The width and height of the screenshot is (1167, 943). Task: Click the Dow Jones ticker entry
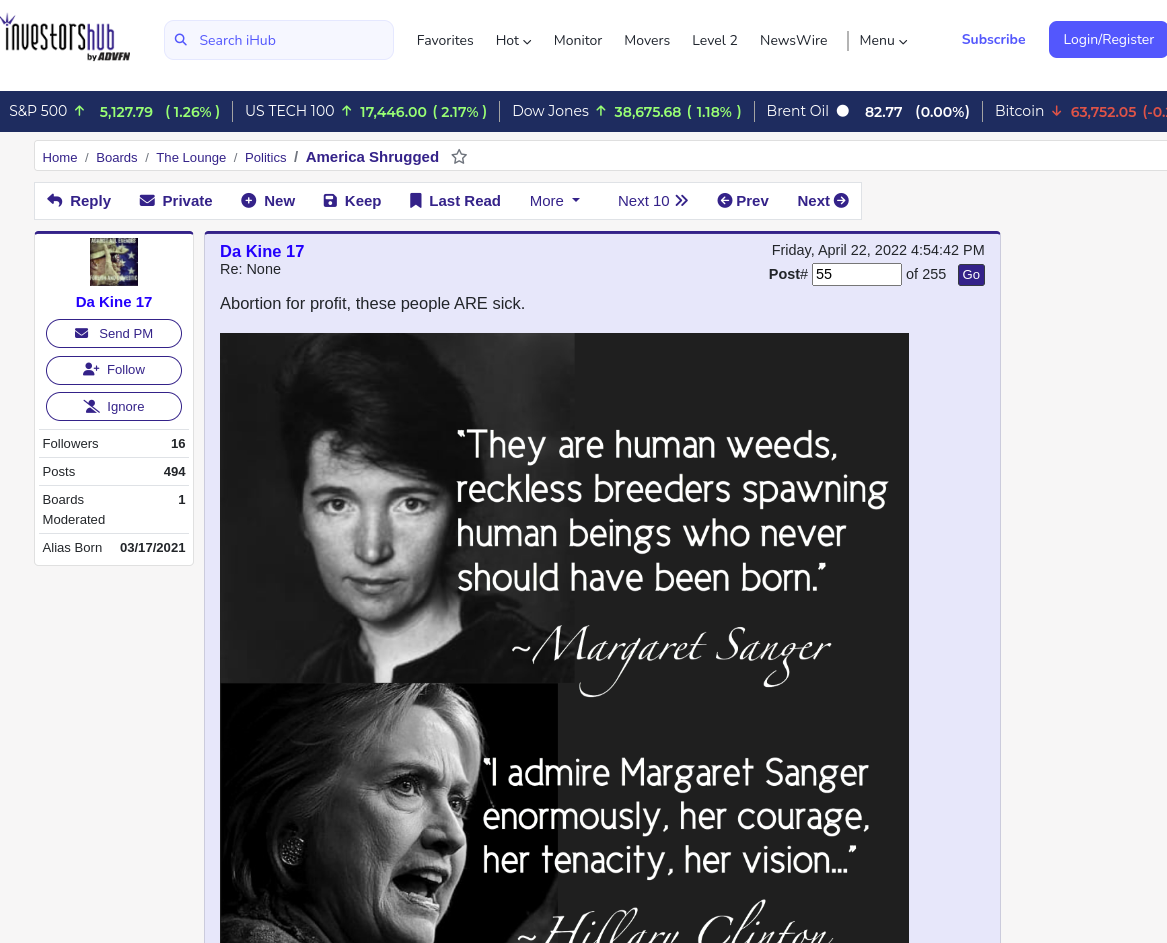[627, 112]
